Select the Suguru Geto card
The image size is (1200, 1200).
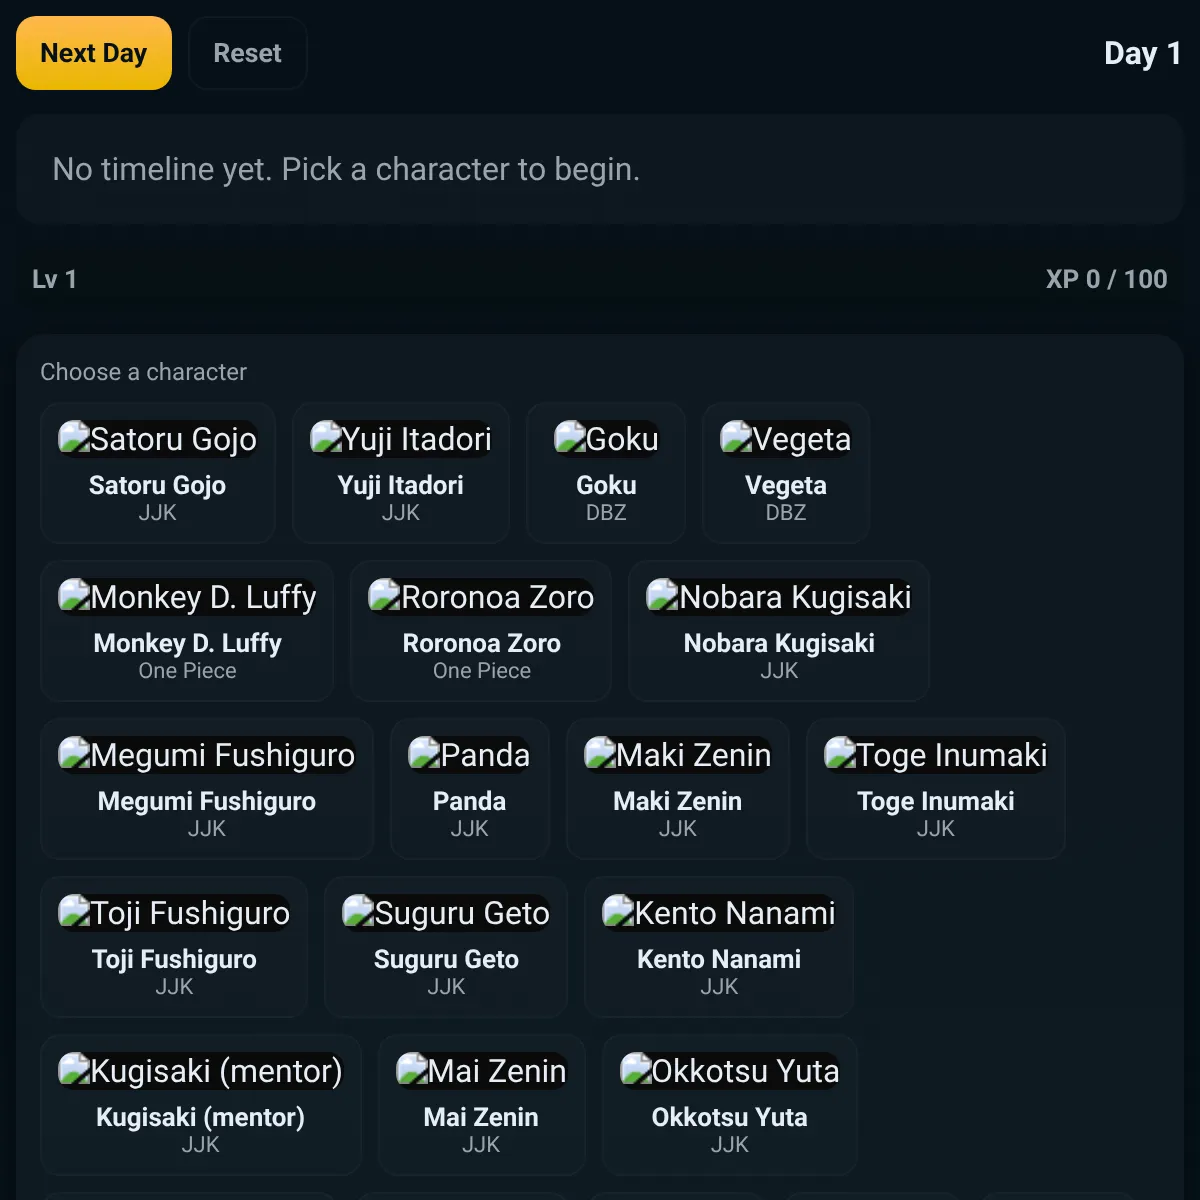(x=446, y=947)
